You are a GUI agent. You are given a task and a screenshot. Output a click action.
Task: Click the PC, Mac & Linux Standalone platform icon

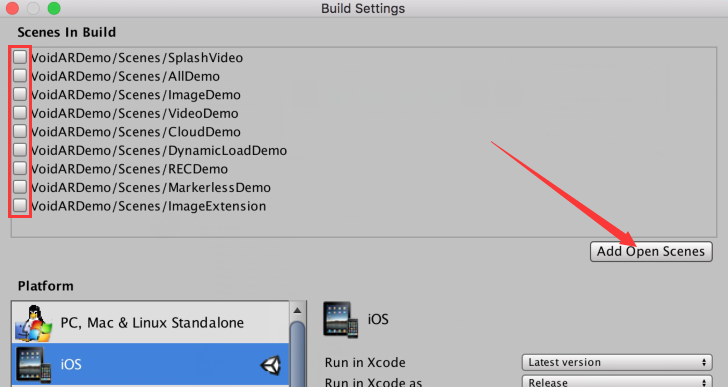tap(34, 323)
